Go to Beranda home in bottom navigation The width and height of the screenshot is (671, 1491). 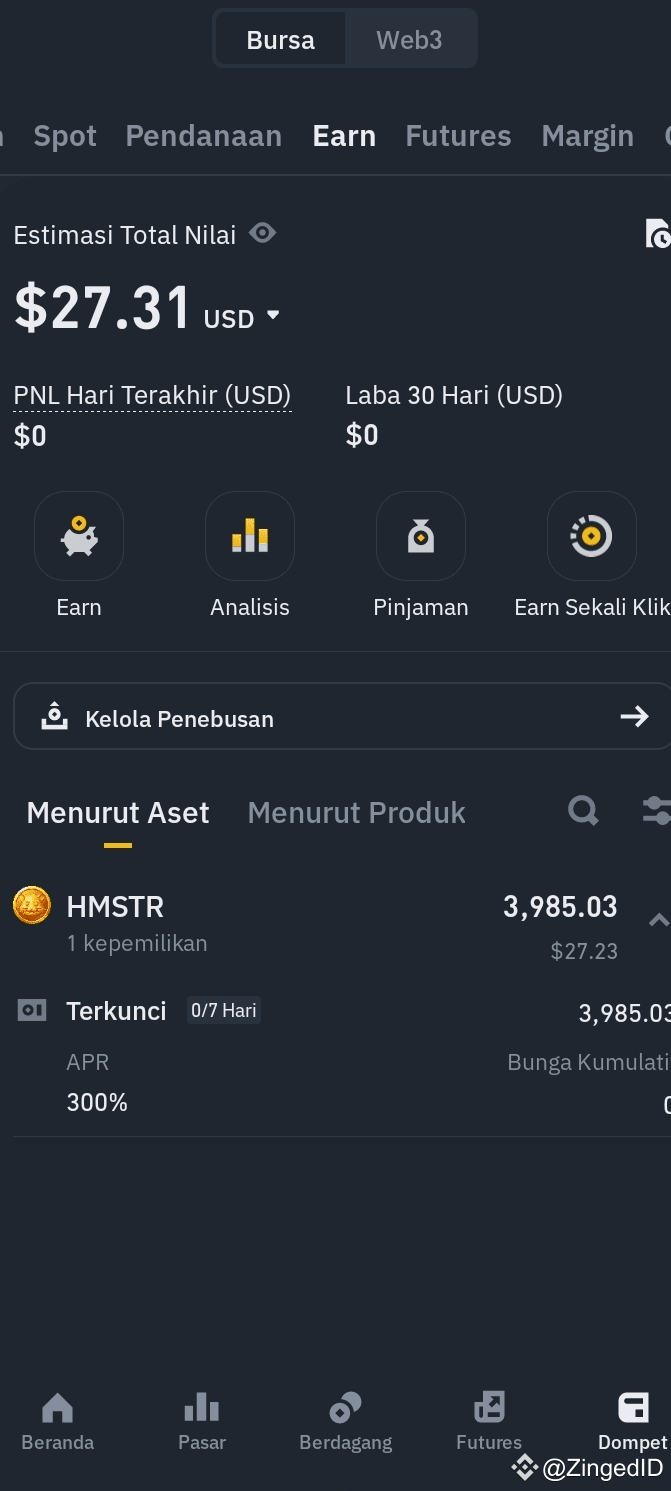pyautogui.click(x=58, y=1421)
